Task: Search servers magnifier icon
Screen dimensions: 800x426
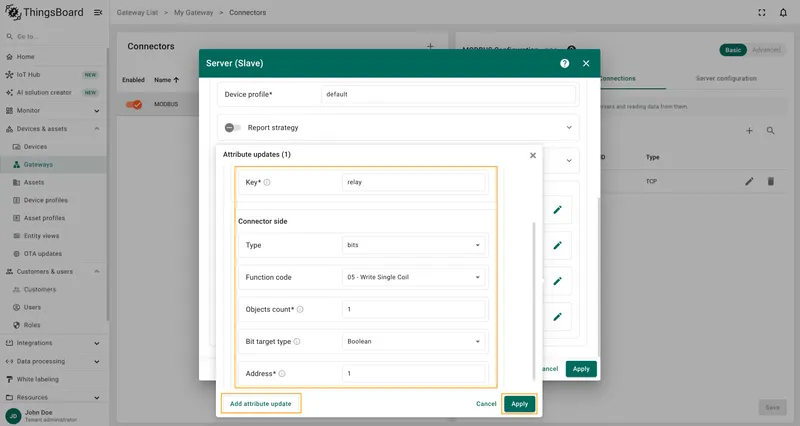Action: click(x=770, y=131)
